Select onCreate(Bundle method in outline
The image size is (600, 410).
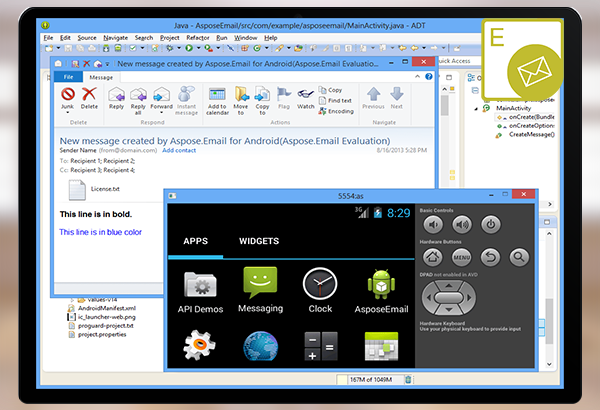526,117
